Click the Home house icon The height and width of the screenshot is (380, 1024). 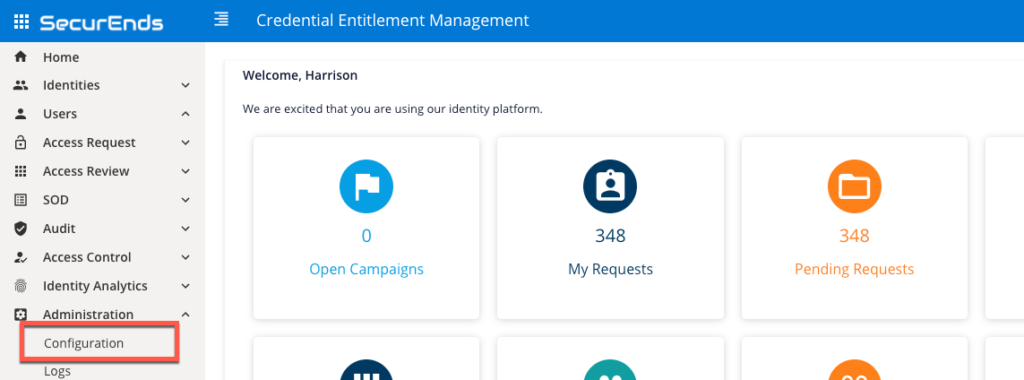21,57
